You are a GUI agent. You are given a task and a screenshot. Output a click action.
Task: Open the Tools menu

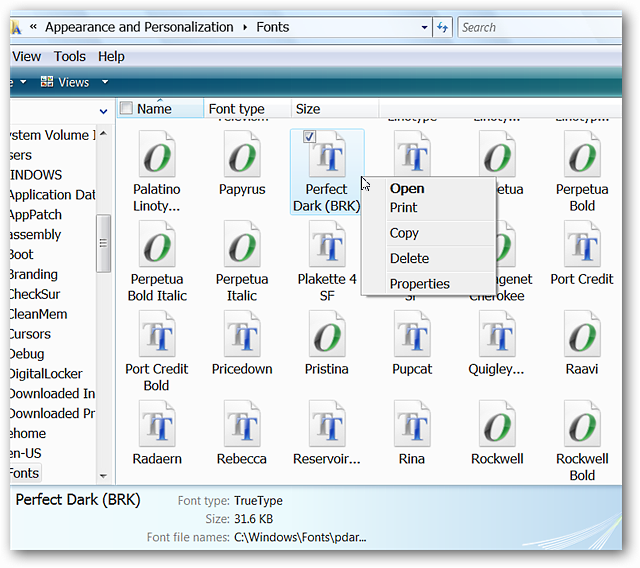pos(70,56)
